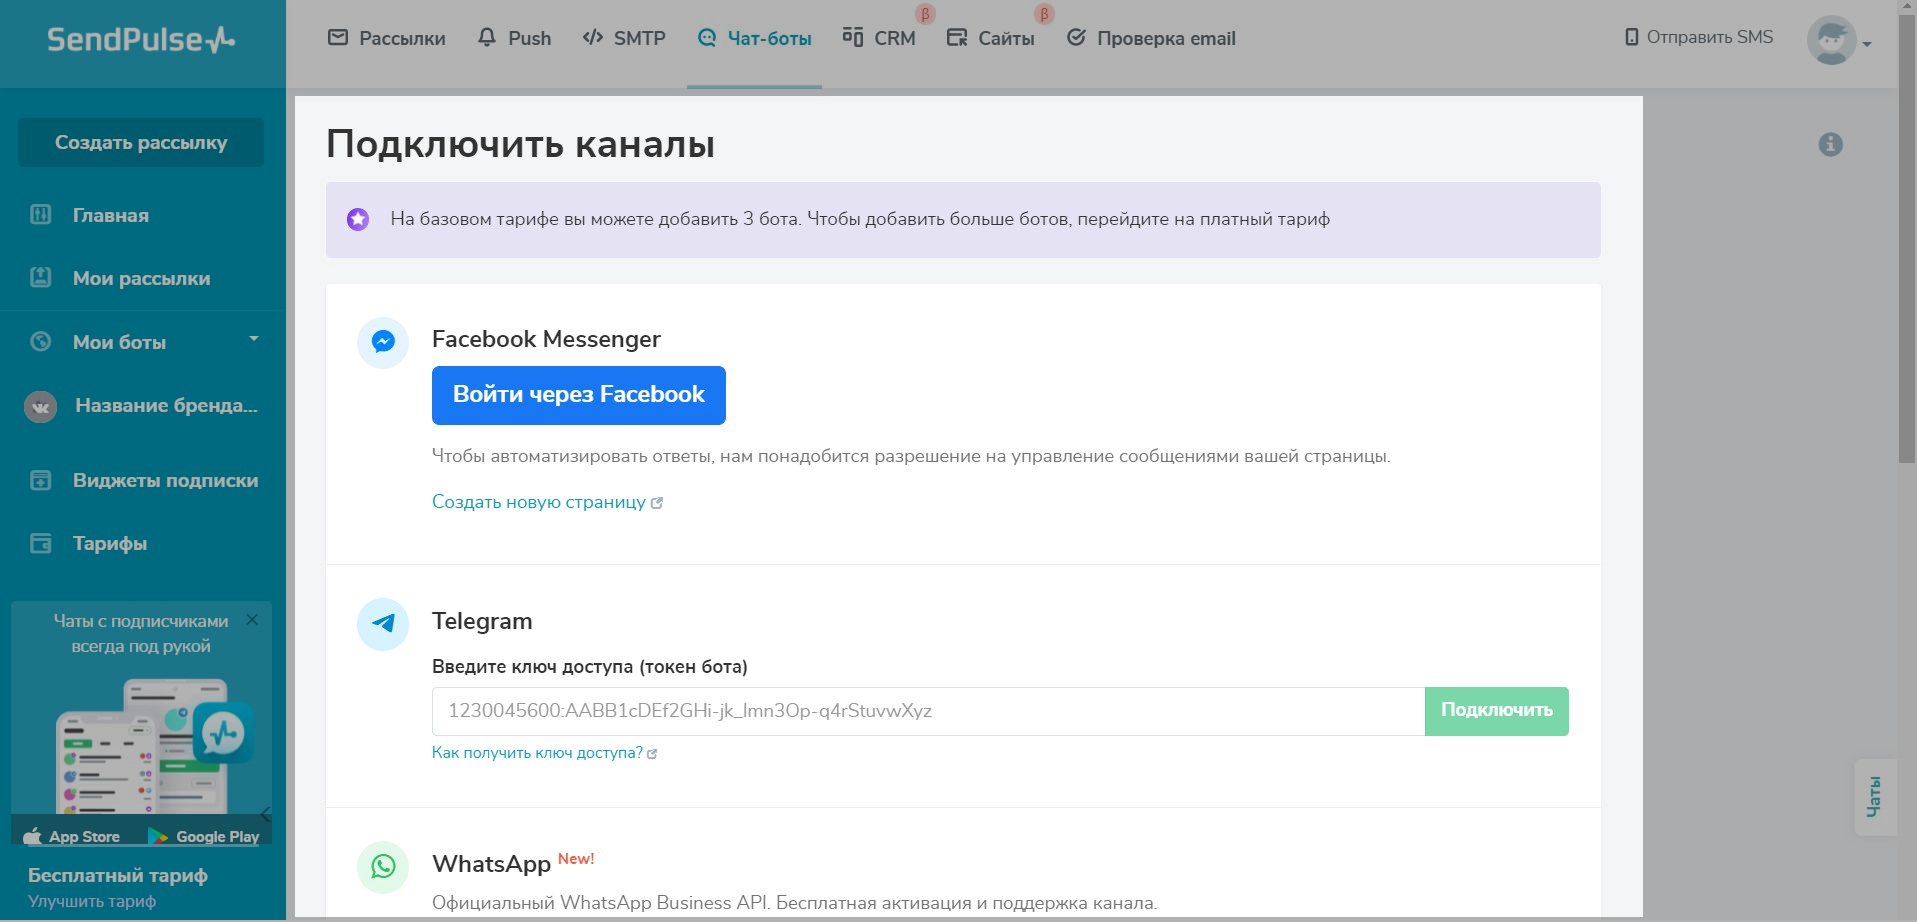Click the Мои боты sidebar icon

point(41,341)
